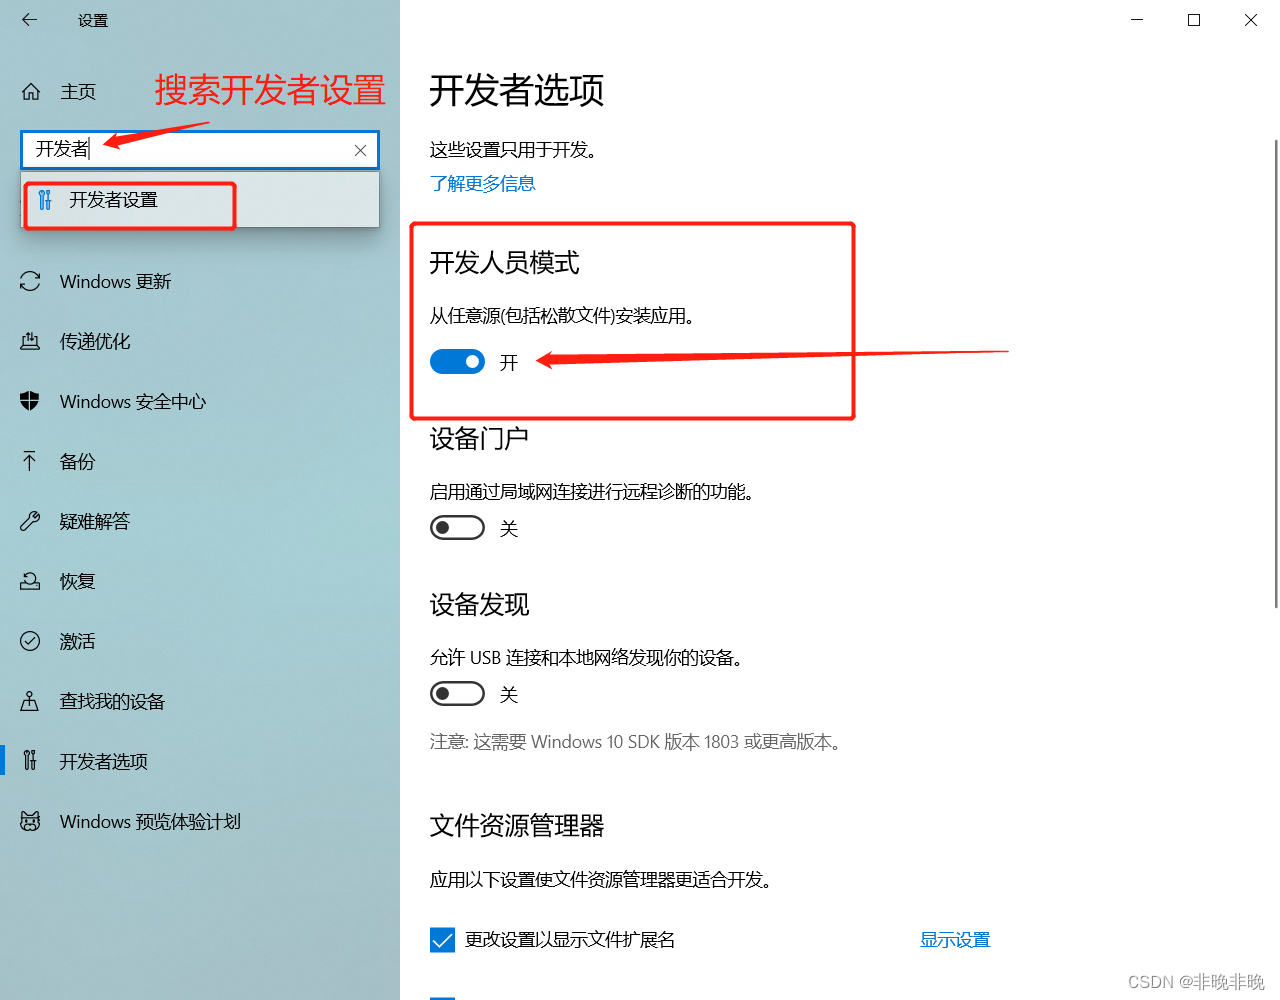The image size is (1280, 1000).
Task: Click the 疑难解答 wrench icon
Action: (30, 521)
